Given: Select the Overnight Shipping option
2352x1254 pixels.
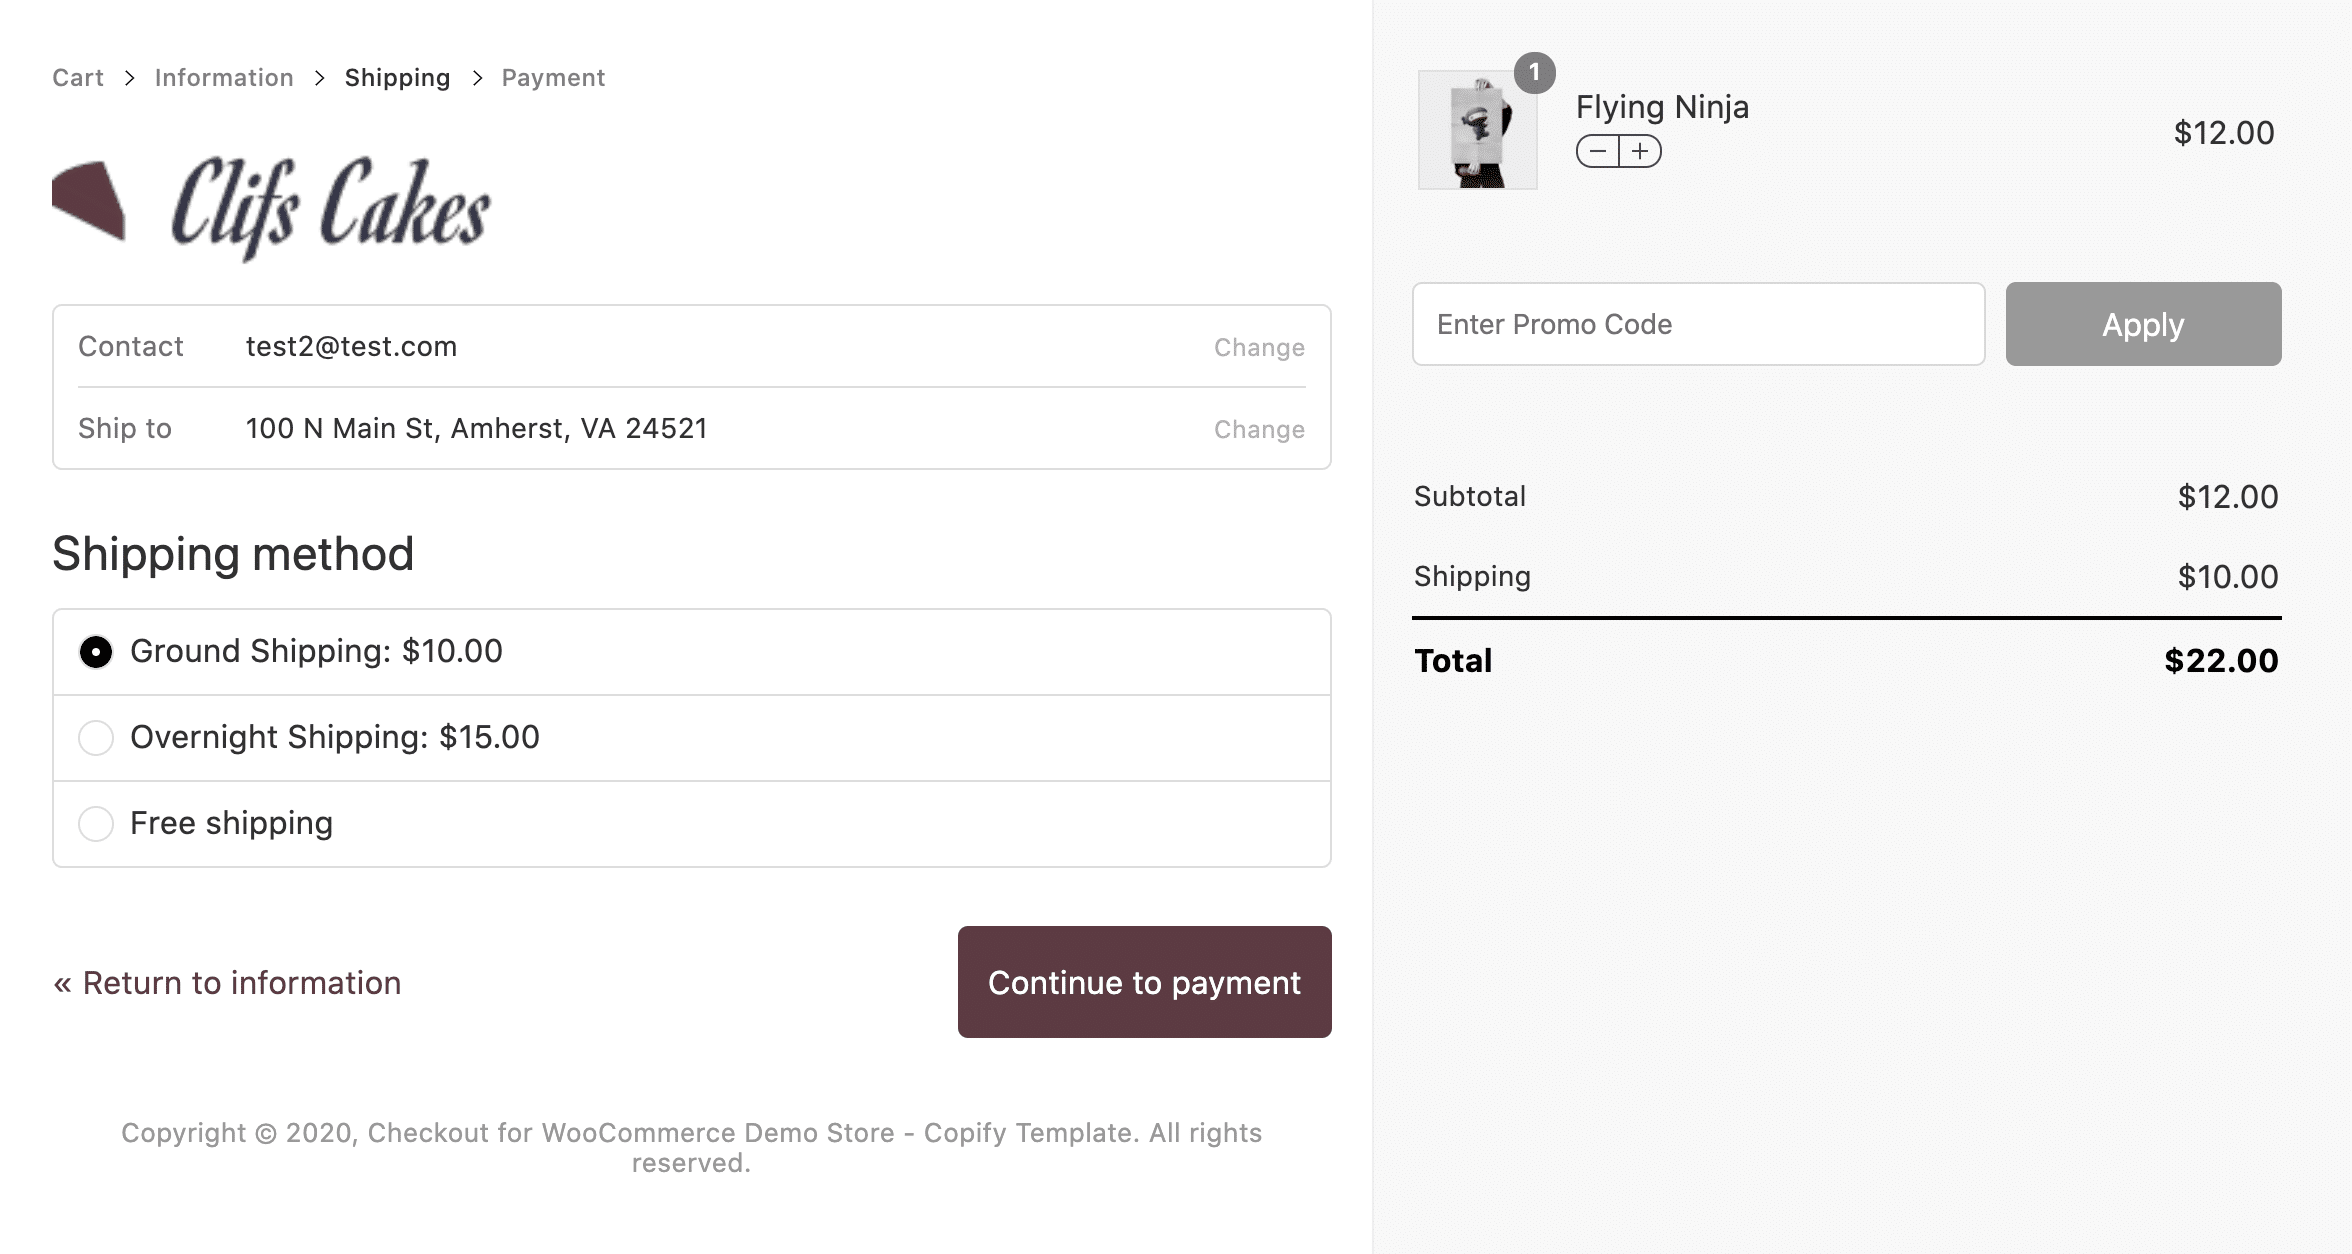Looking at the screenshot, I should (95, 737).
